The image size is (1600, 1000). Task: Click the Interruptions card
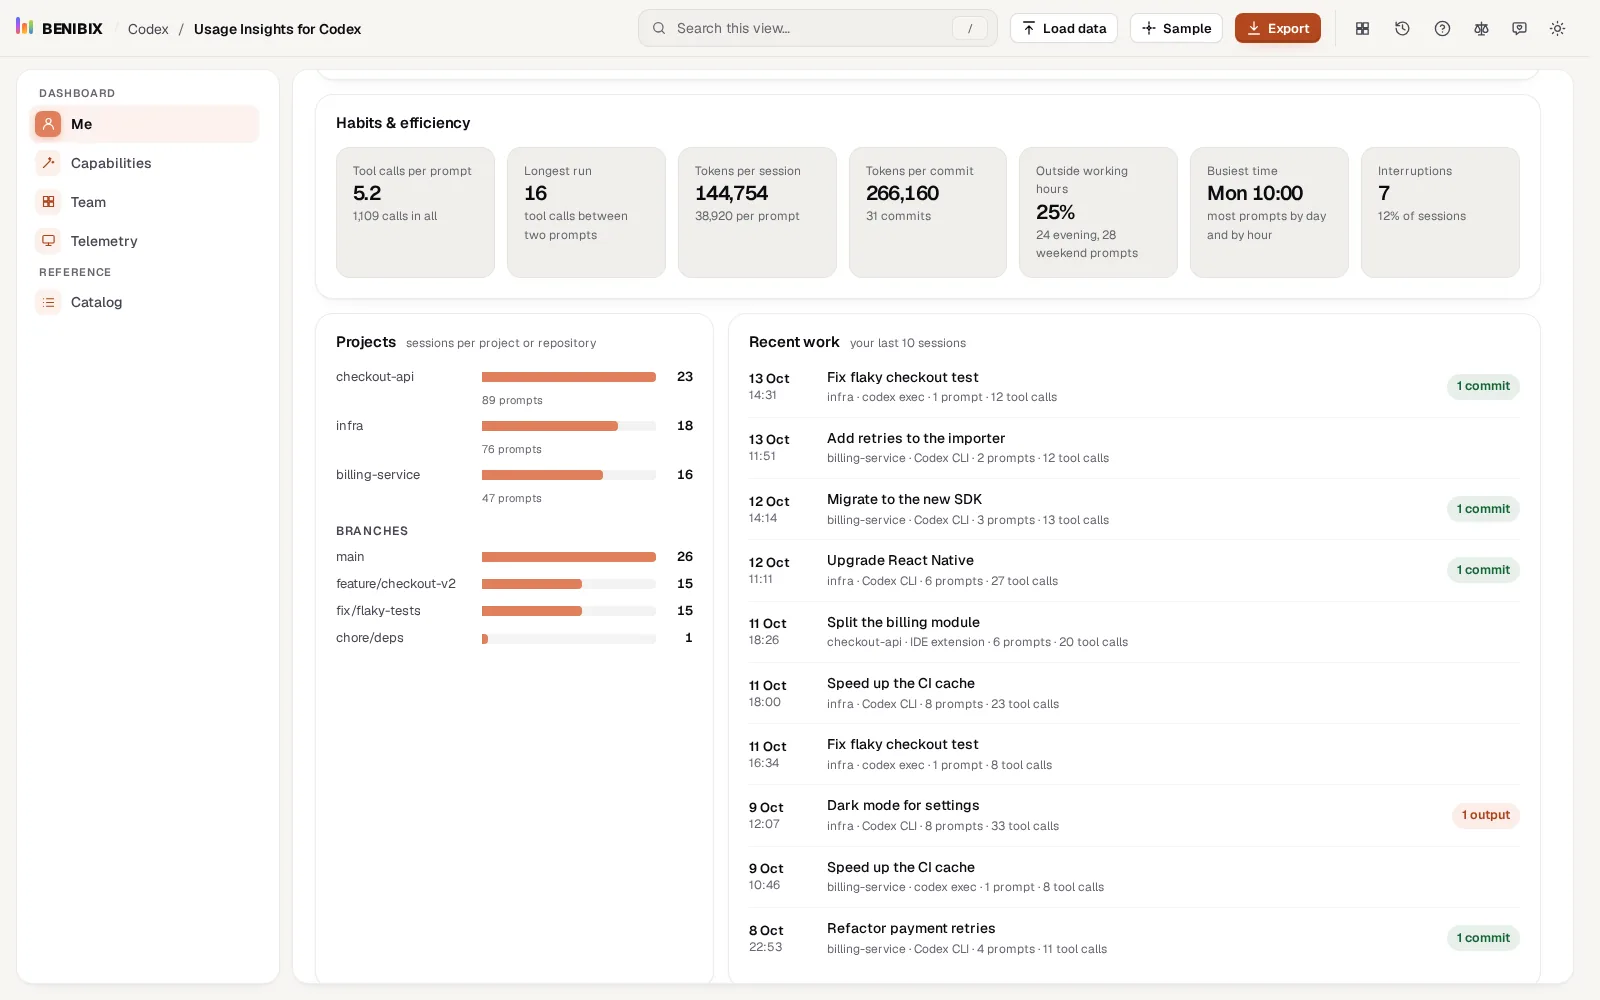[1440, 212]
